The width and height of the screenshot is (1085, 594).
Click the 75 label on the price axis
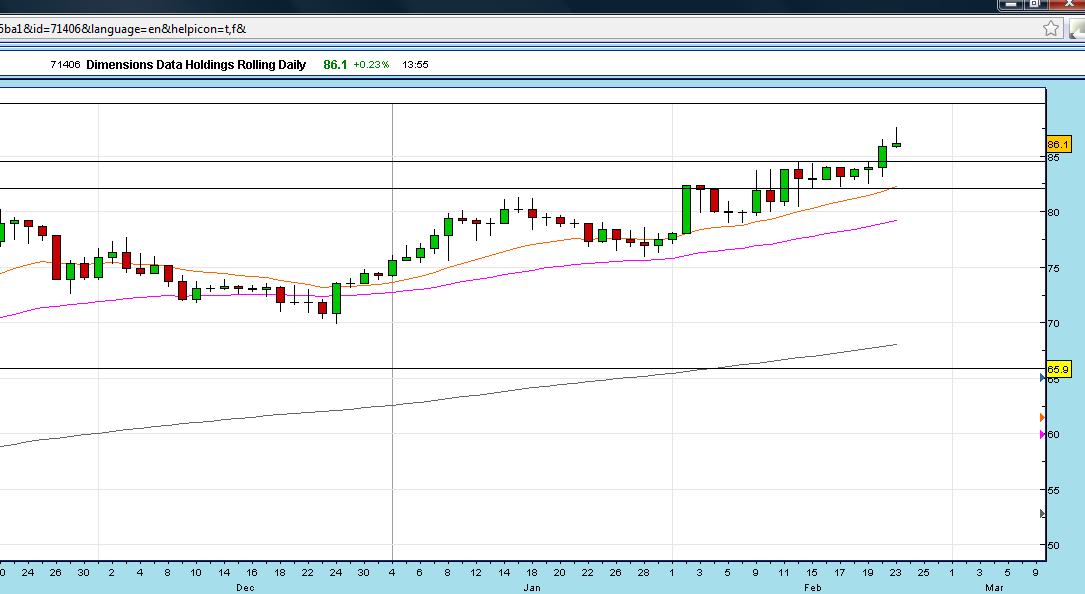pyautogui.click(x=1053, y=269)
